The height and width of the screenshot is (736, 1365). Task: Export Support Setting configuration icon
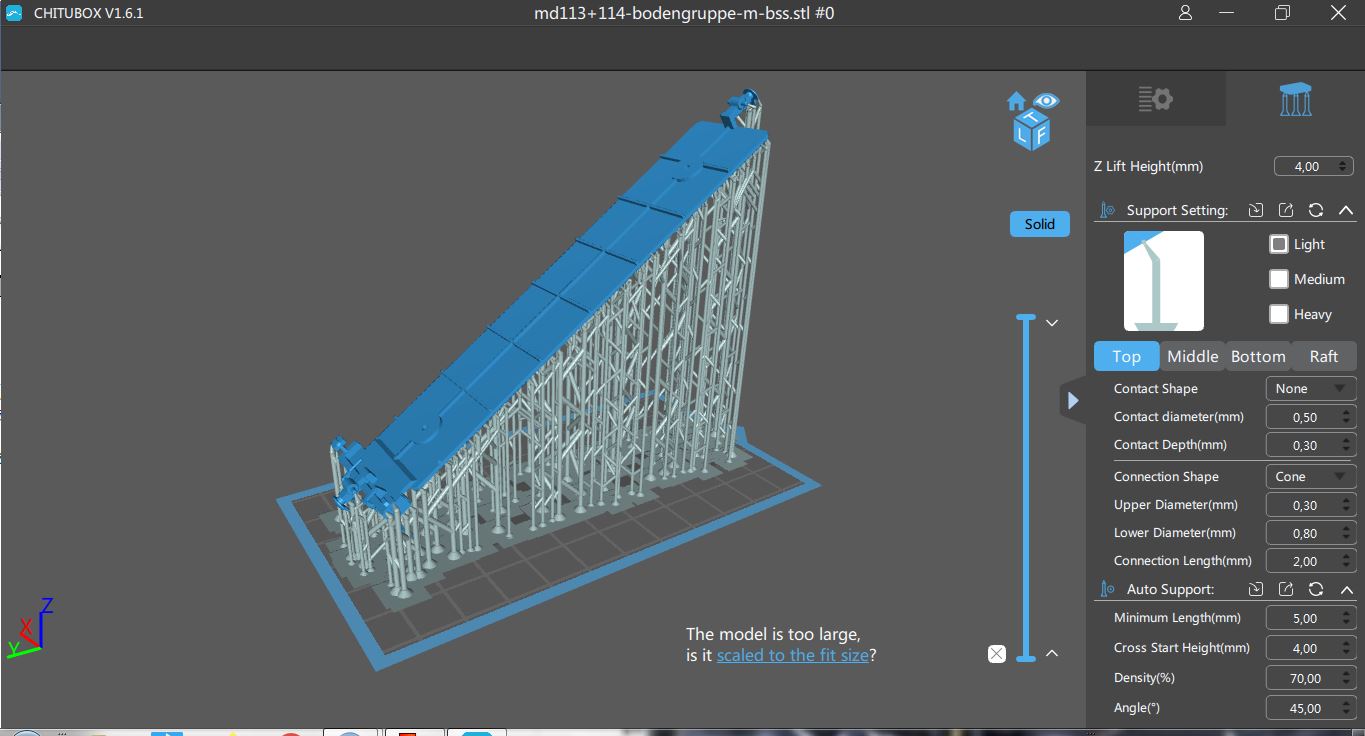click(1286, 210)
